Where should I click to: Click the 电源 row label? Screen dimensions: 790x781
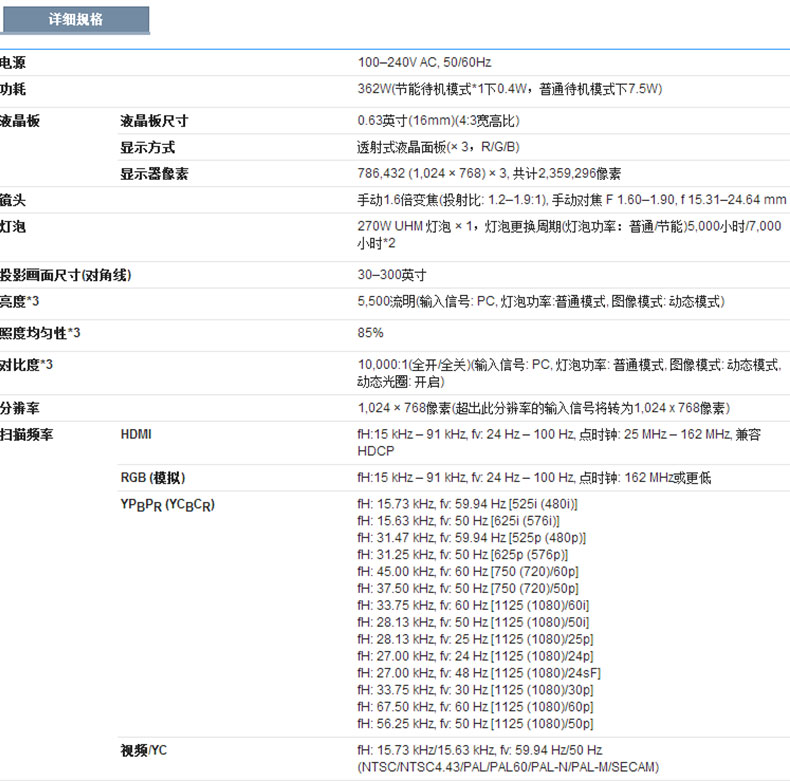(x=13, y=63)
